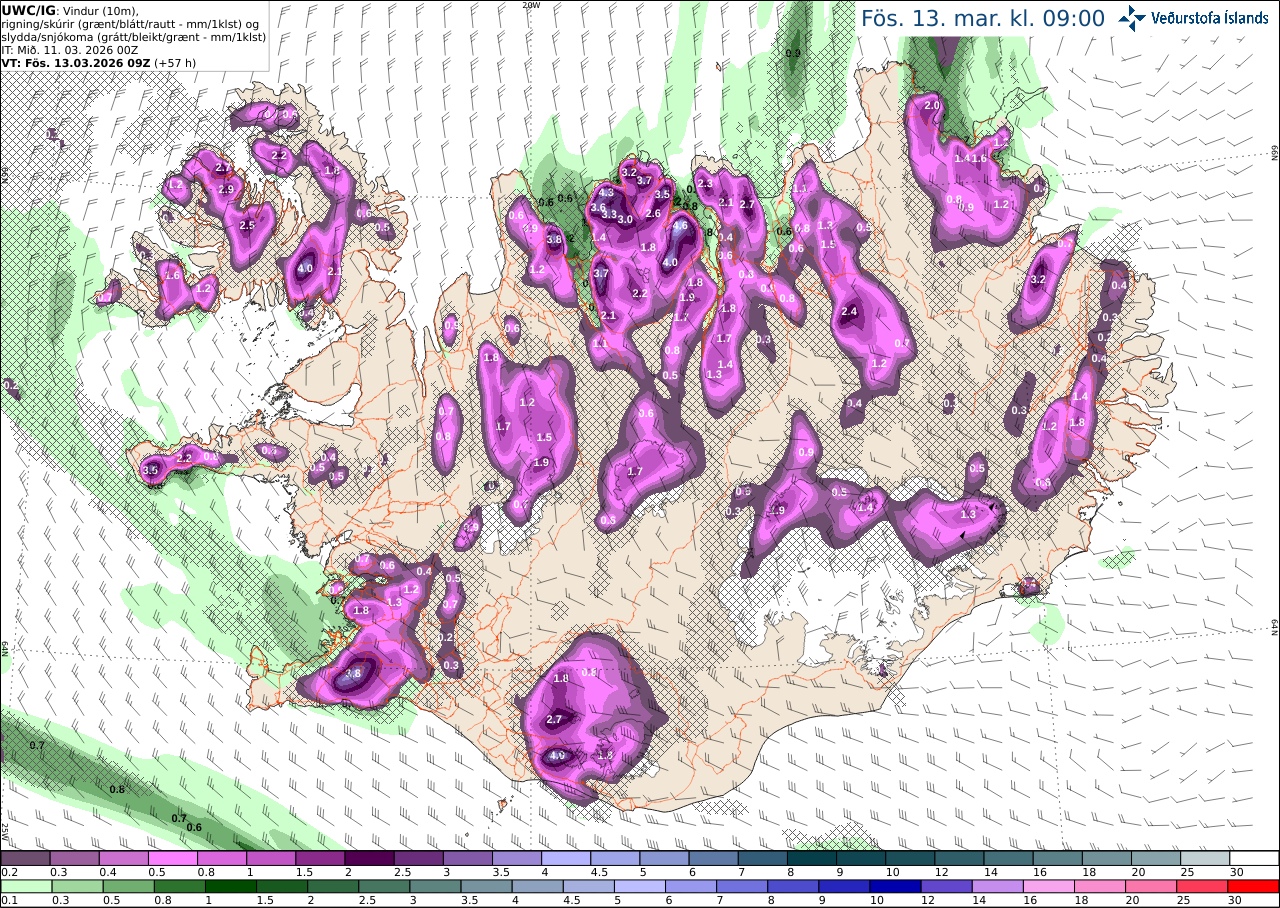Click the '4.3' snowfall value on the map
The width and height of the screenshot is (1280, 908).
coord(606,193)
